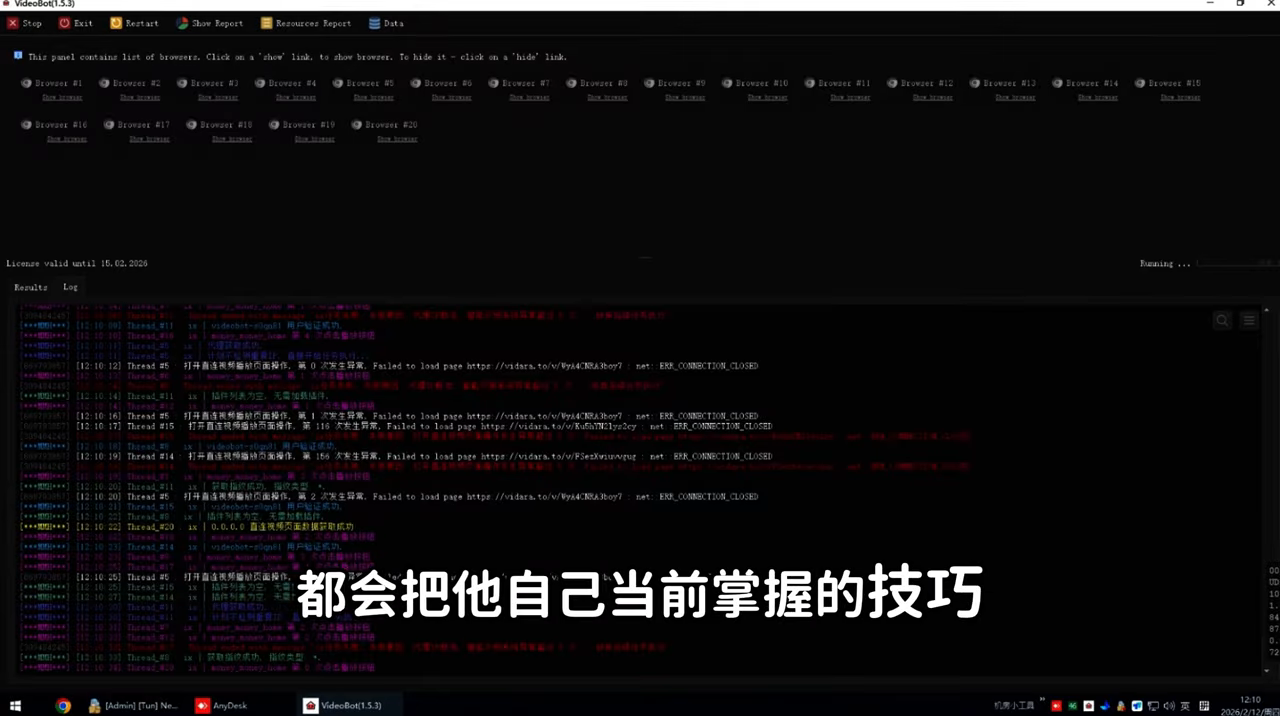This screenshot has width=1280, height=716.
Task: Show browser link under Browser #14
Action: point(1097,98)
